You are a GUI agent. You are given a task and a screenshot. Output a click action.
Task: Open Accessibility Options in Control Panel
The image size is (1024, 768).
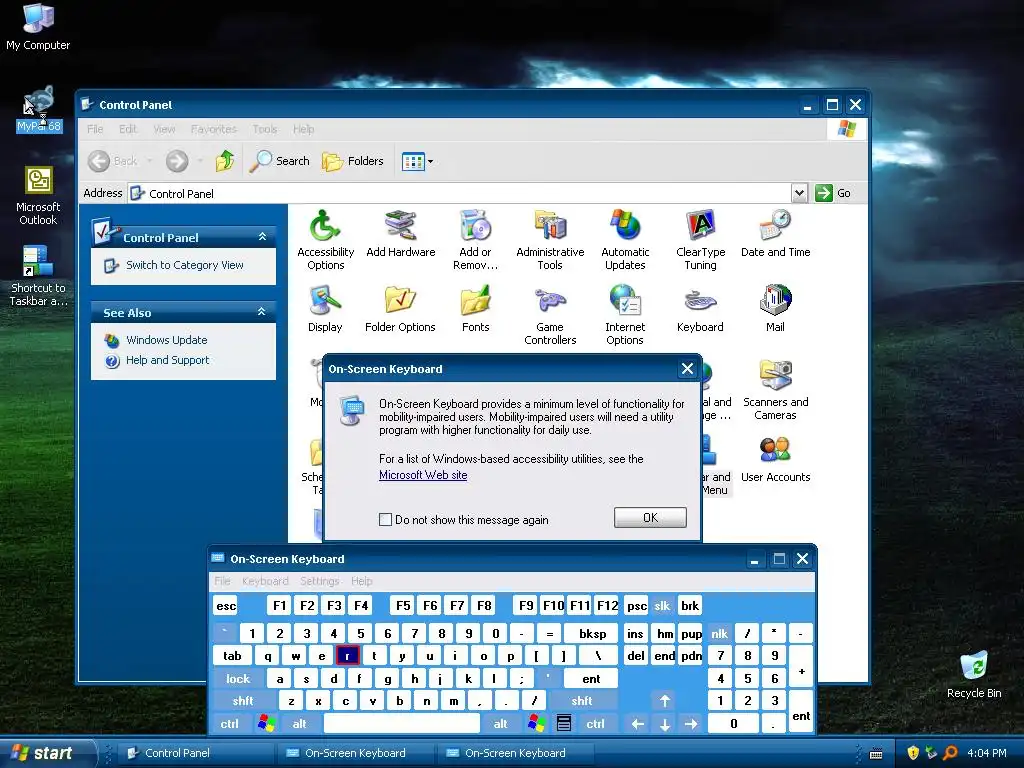click(325, 240)
